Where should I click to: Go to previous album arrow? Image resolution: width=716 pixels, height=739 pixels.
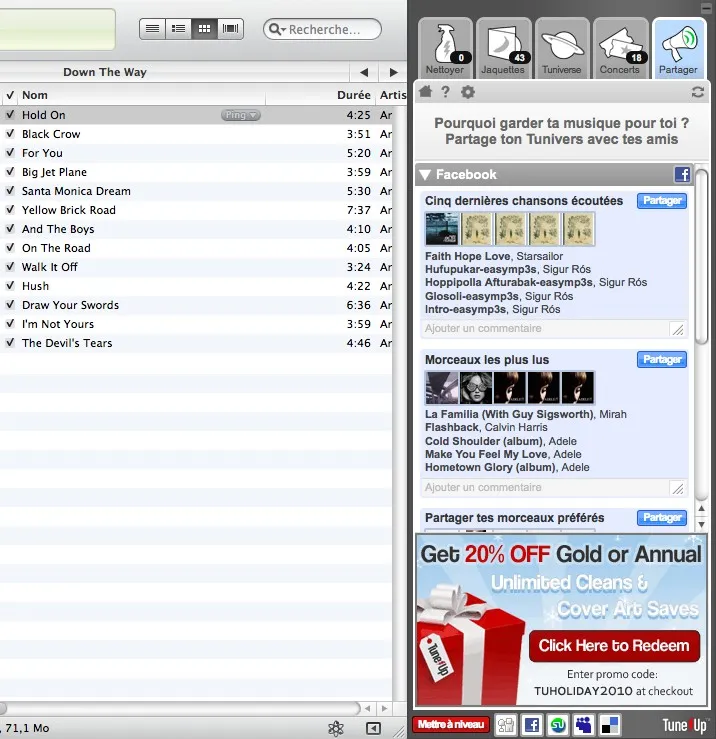click(363, 72)
